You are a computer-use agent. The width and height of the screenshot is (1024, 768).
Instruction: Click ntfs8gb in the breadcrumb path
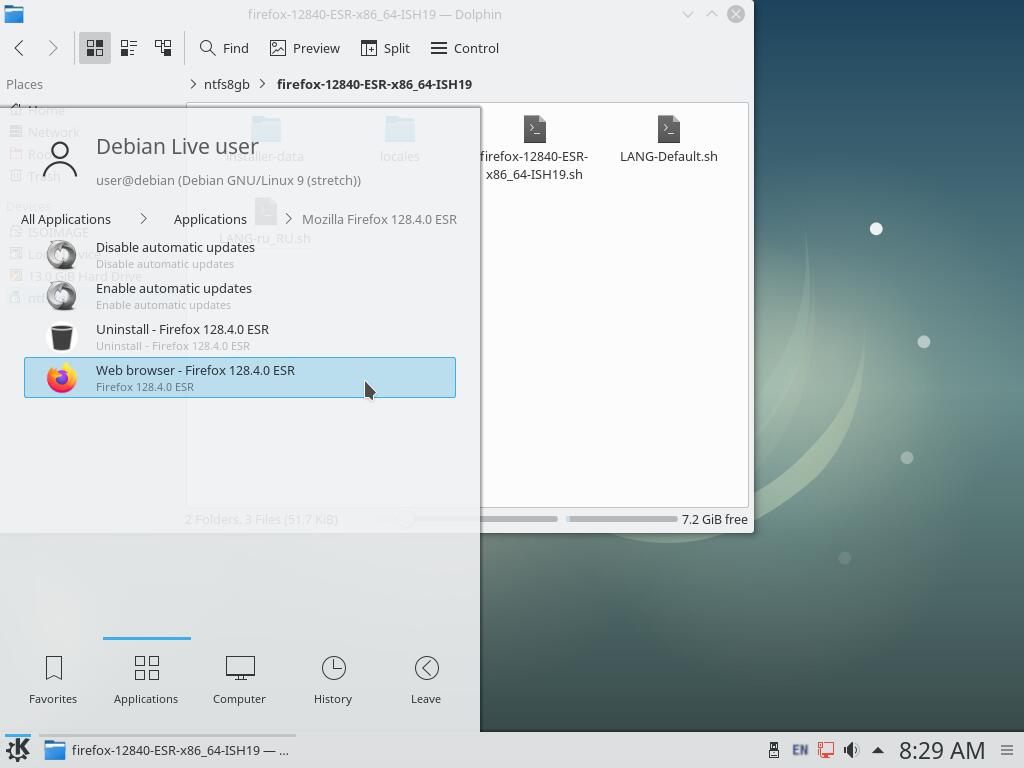(227, 84)
